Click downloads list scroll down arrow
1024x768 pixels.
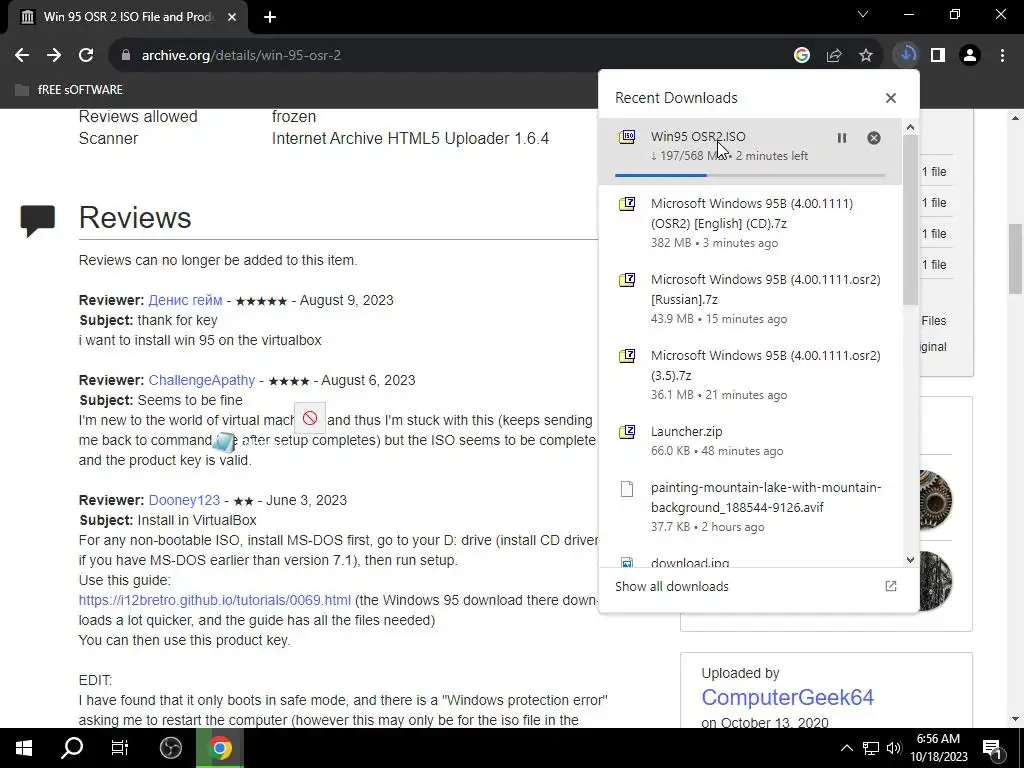tap(910, 560)
